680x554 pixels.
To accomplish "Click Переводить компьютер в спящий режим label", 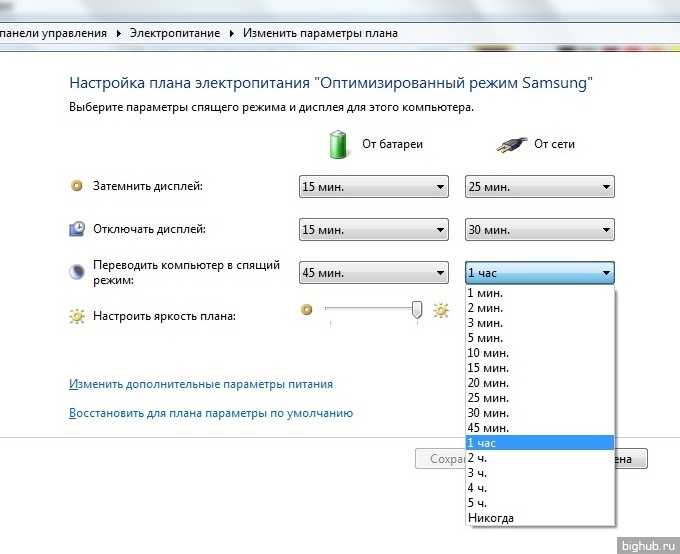I will point(186,272).
